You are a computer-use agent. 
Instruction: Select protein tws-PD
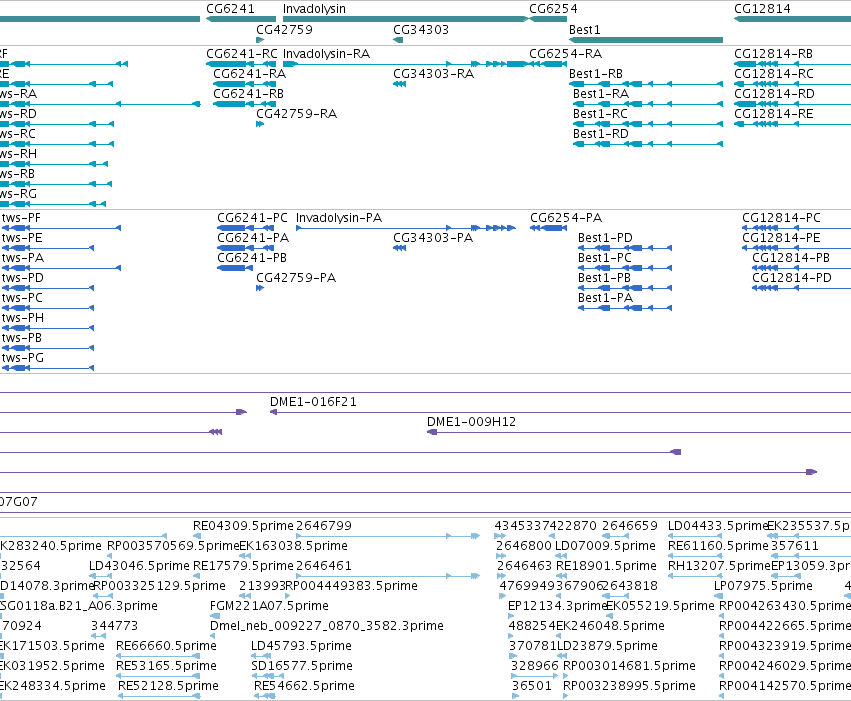click(23, 278)
